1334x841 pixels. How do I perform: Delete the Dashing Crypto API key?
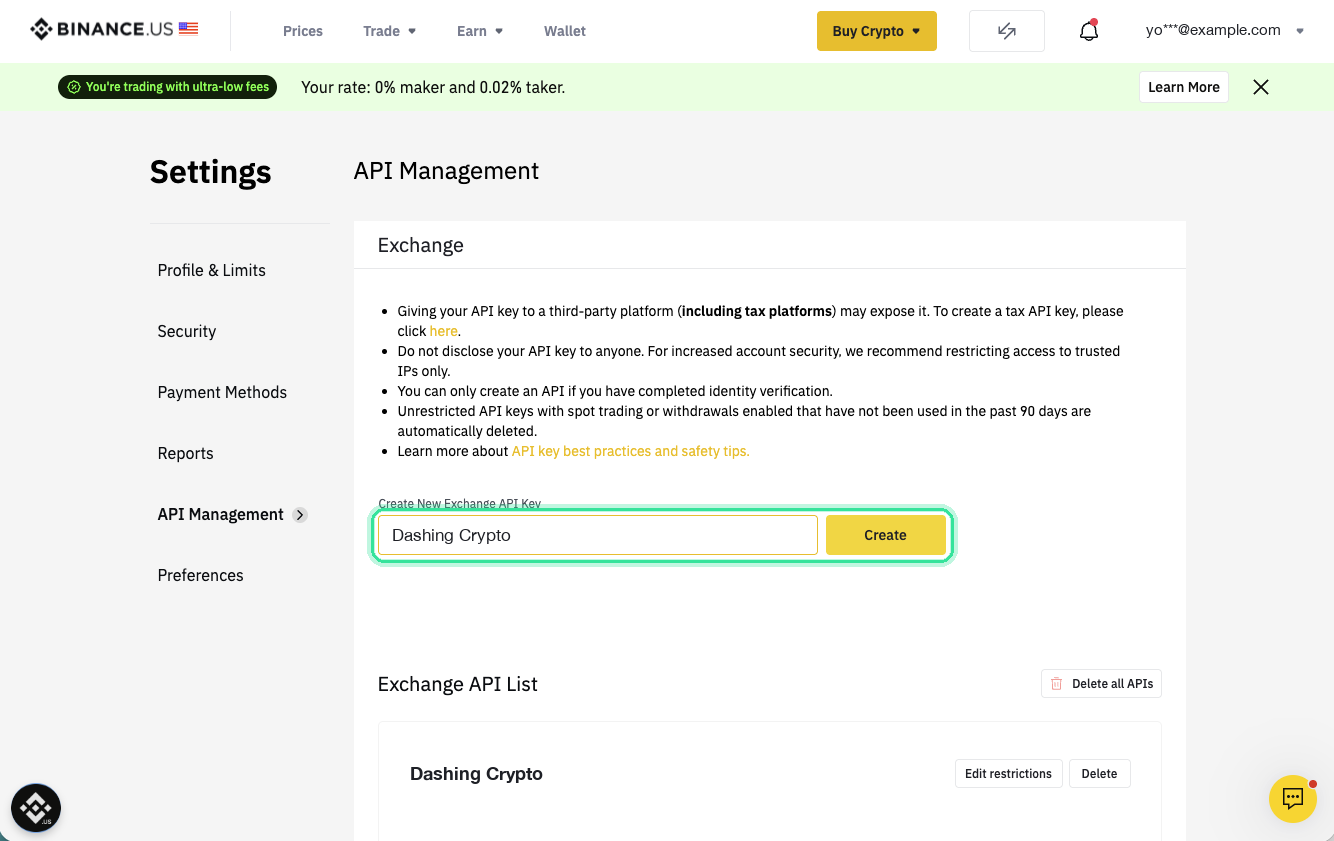[1100, 773]
